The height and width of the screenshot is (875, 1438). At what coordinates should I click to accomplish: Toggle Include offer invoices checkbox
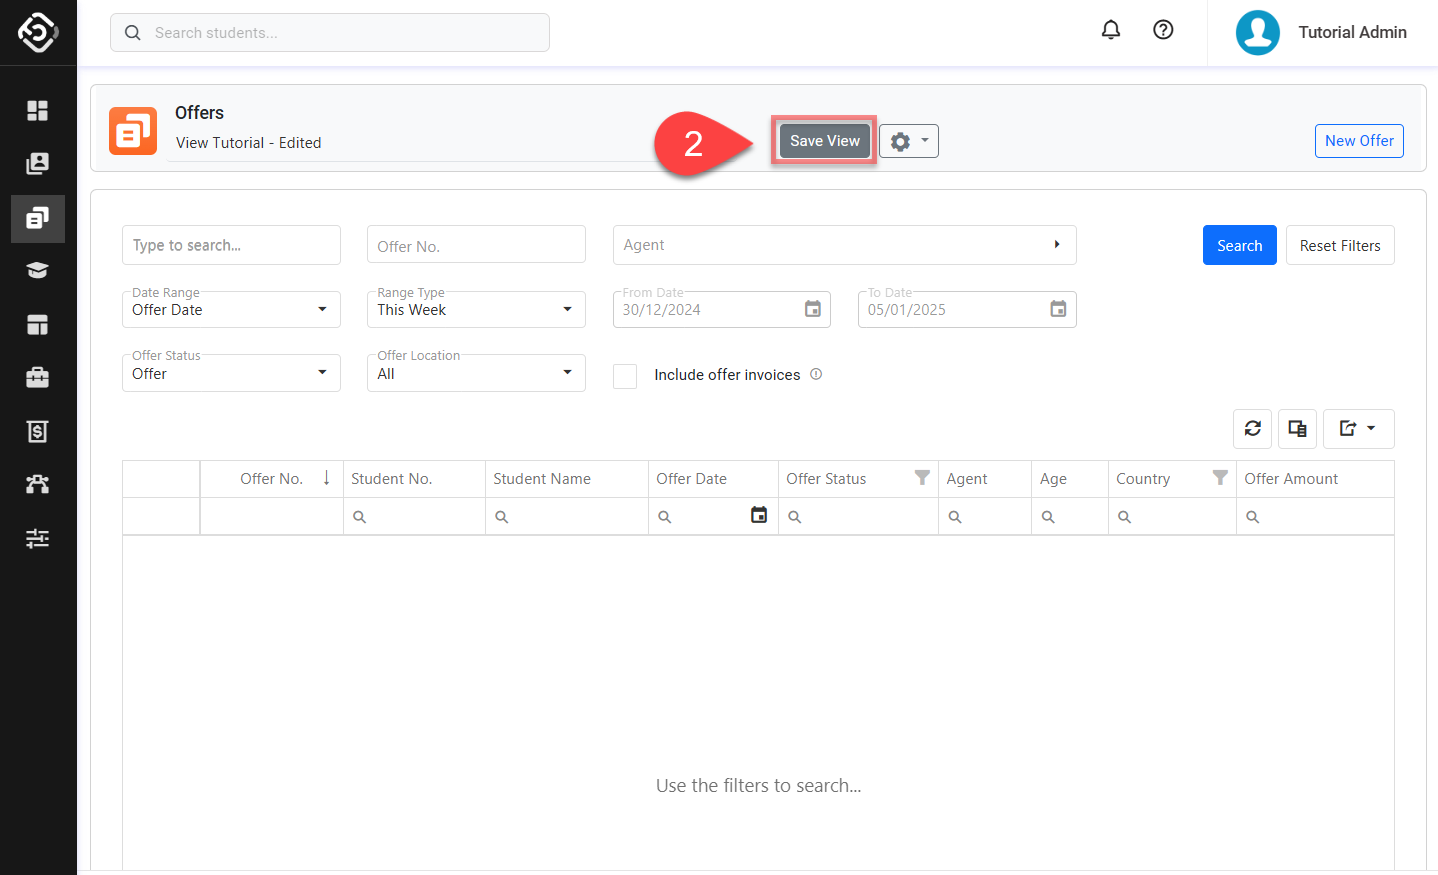[x=625, y=376]
